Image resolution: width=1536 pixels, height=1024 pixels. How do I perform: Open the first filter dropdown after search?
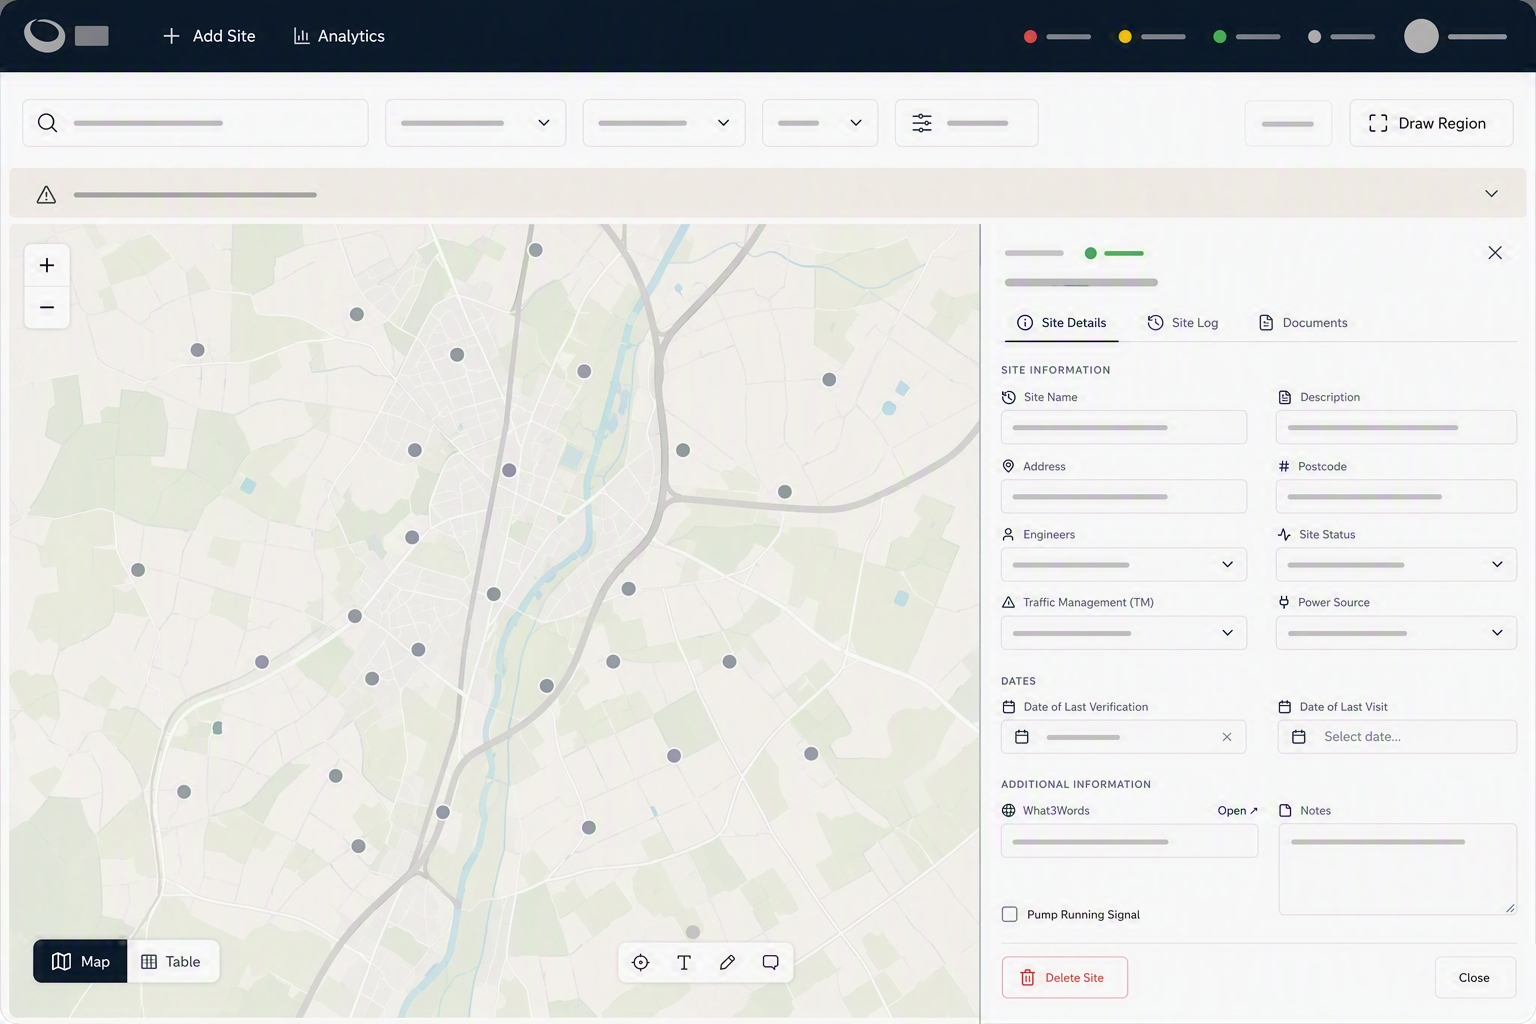click(x=475, y=123)
